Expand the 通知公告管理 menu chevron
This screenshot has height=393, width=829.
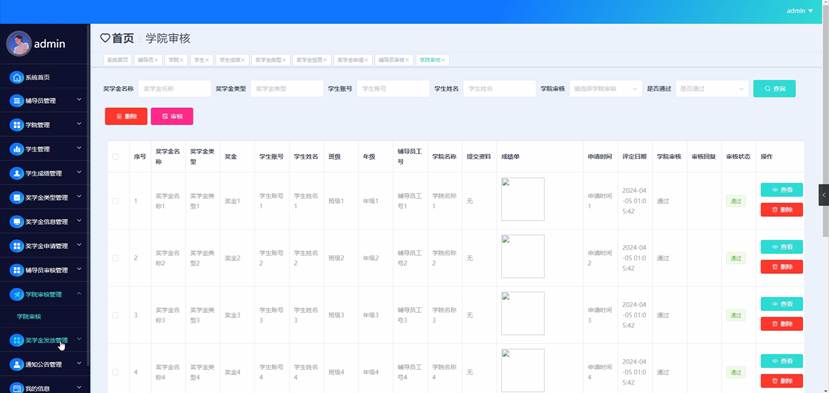pos(79,363)
